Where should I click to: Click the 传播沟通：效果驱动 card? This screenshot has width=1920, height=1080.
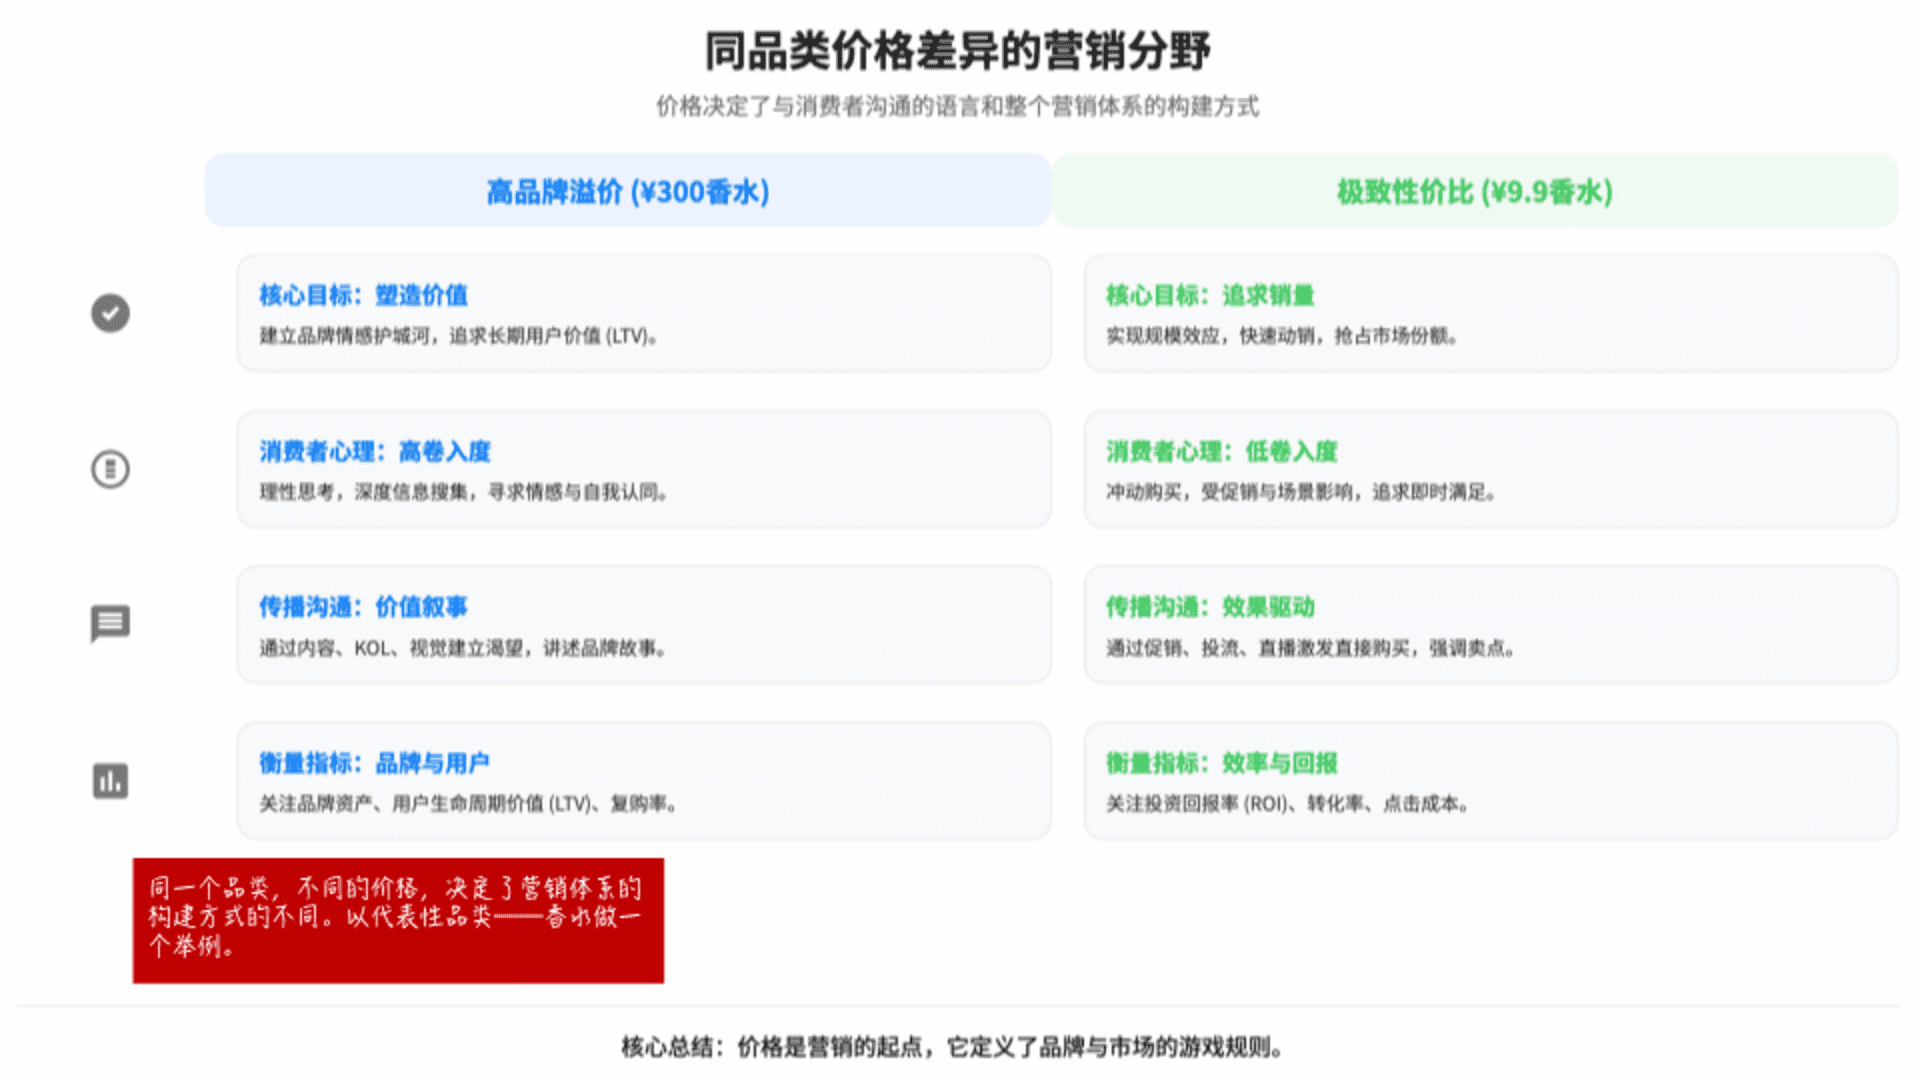point(1491,625)
